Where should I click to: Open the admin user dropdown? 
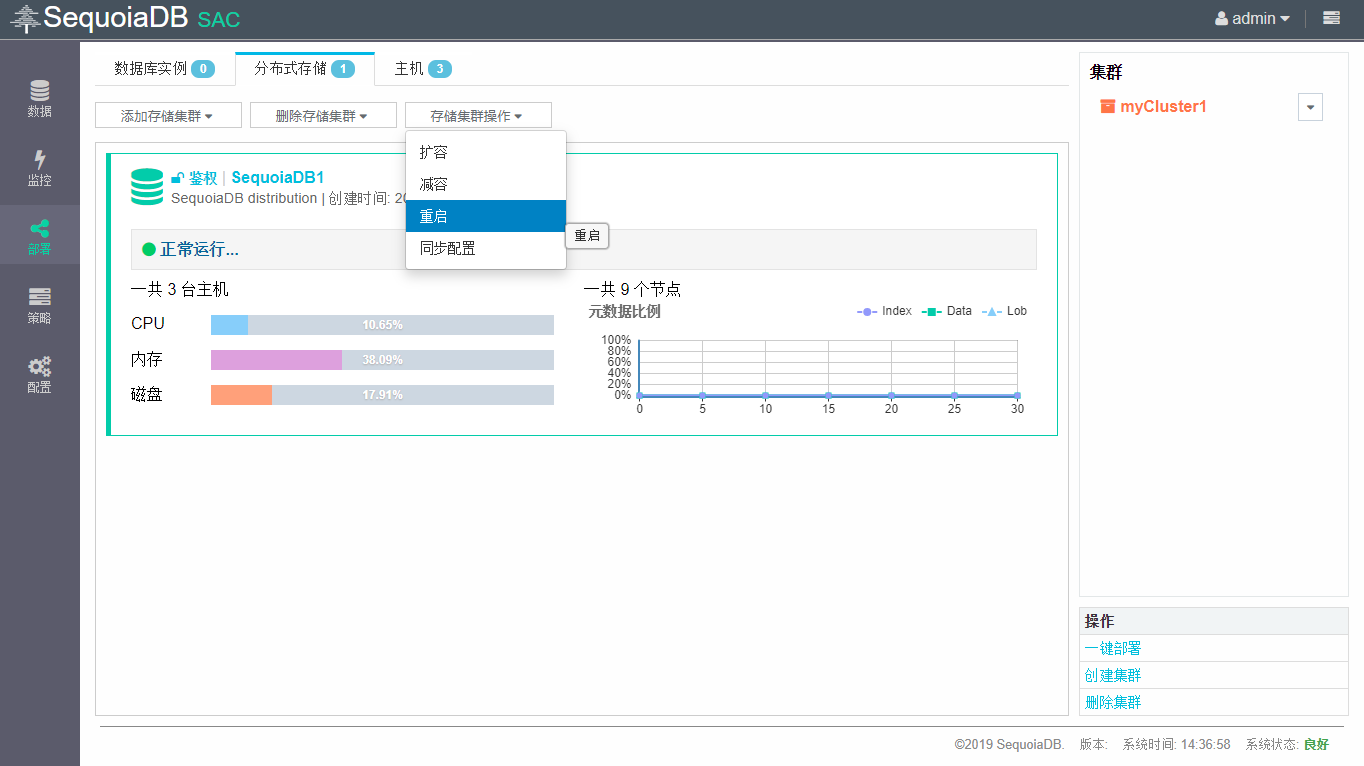(1252, 18)
